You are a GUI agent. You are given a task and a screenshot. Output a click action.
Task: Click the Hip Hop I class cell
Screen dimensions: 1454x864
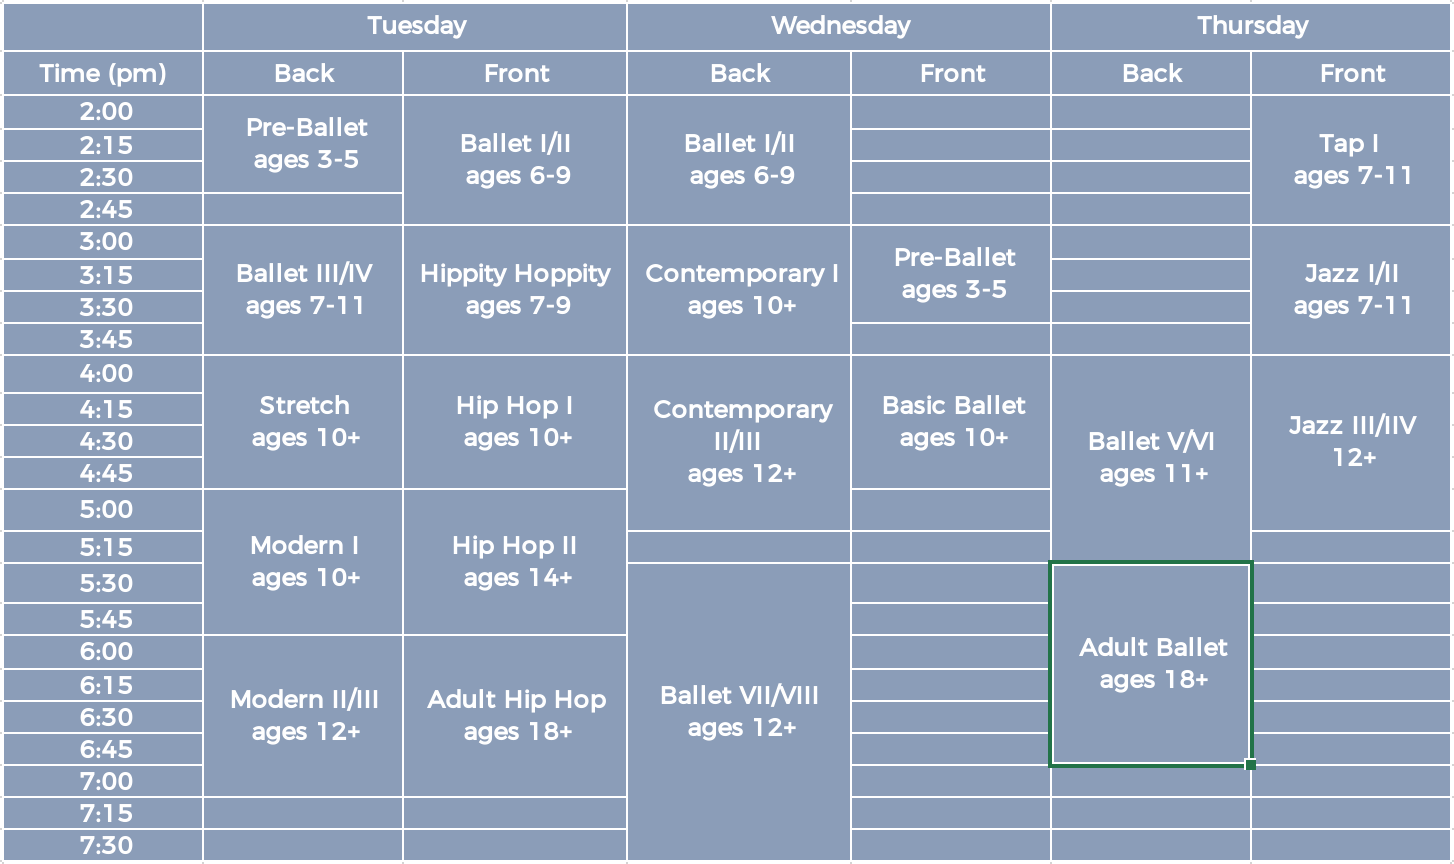tap(515, 422)
